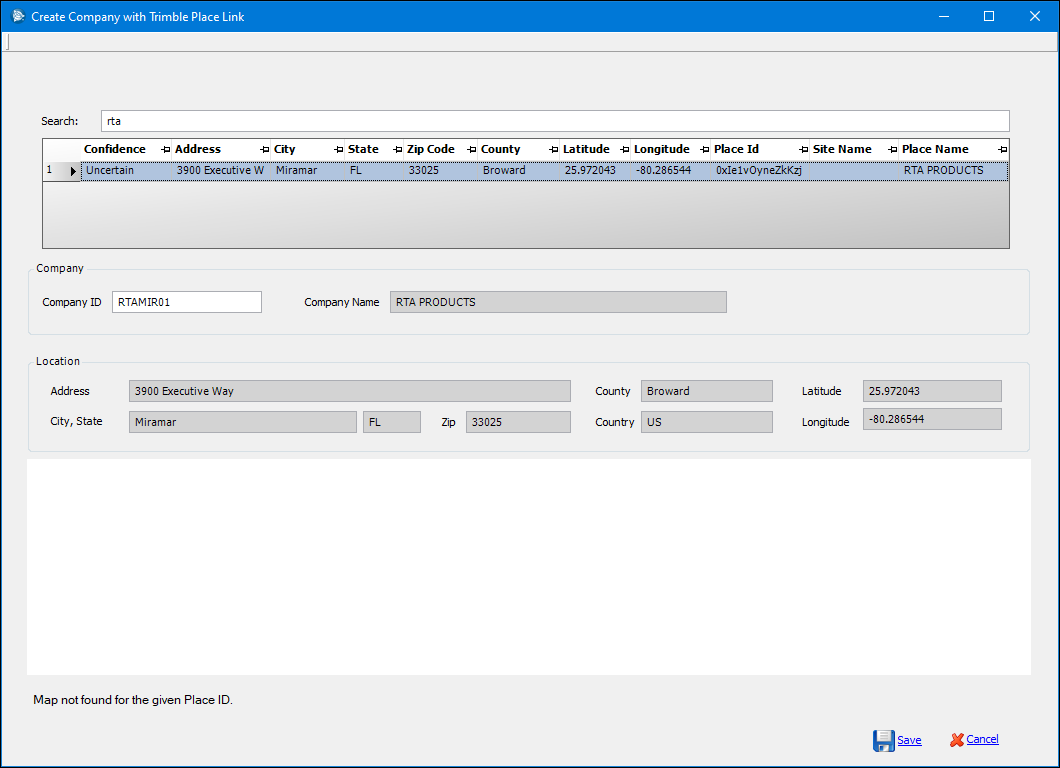1060x768 pixels.
Task: Click the pin icon on Confidence column
Action: (x=166, y=150)
